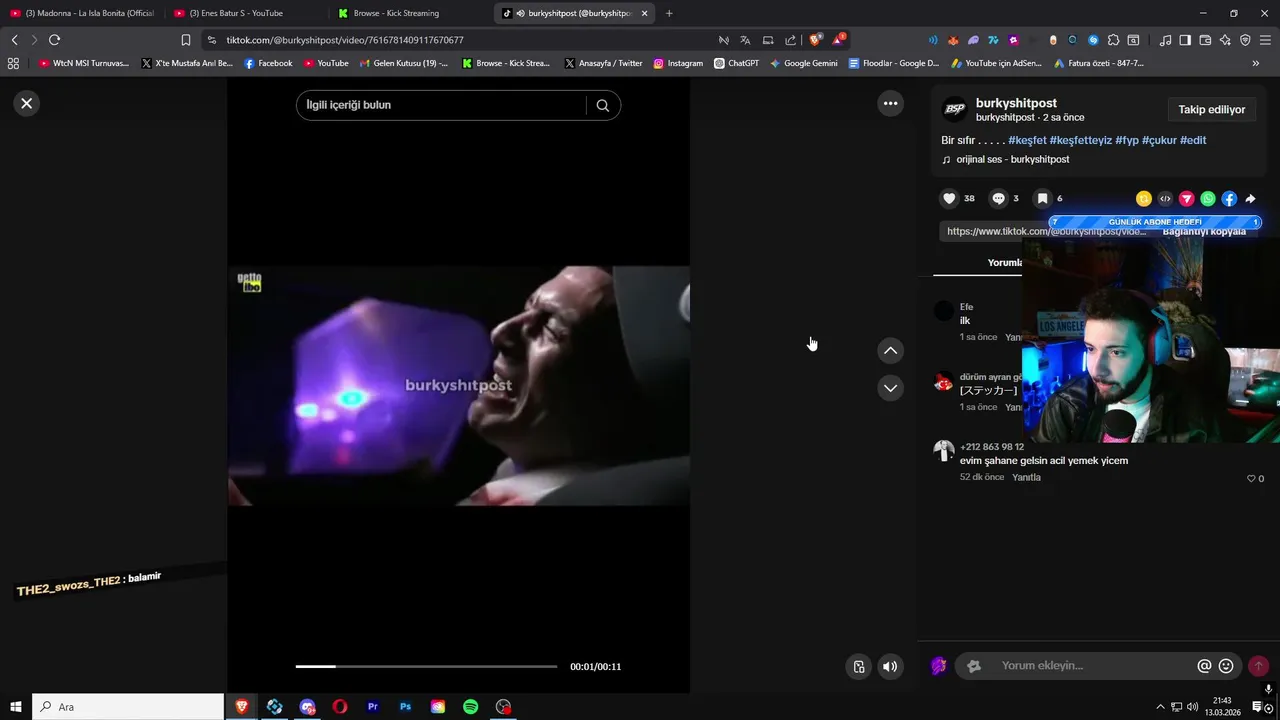
Task: Open Photoshop from the taskbar
Action: pyautogui.click(x=405, y=707)
